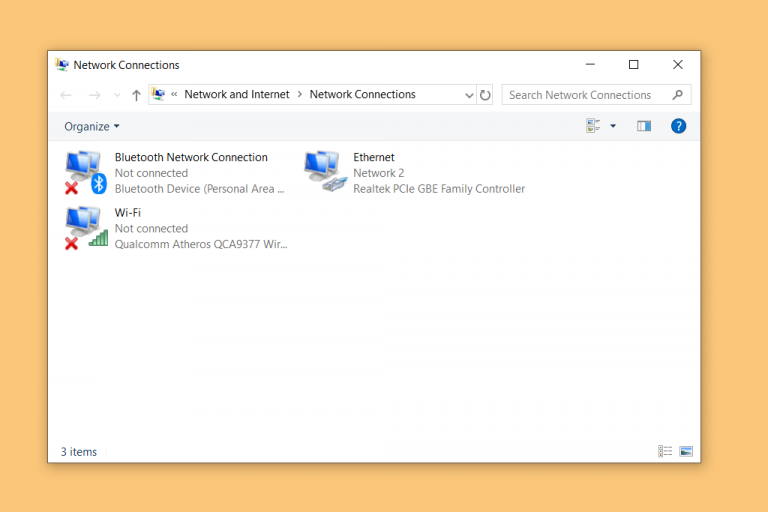Viewport: 768px width, 512px height.
Task: Close the Network Connections window
Action: [x=678, y=65]
